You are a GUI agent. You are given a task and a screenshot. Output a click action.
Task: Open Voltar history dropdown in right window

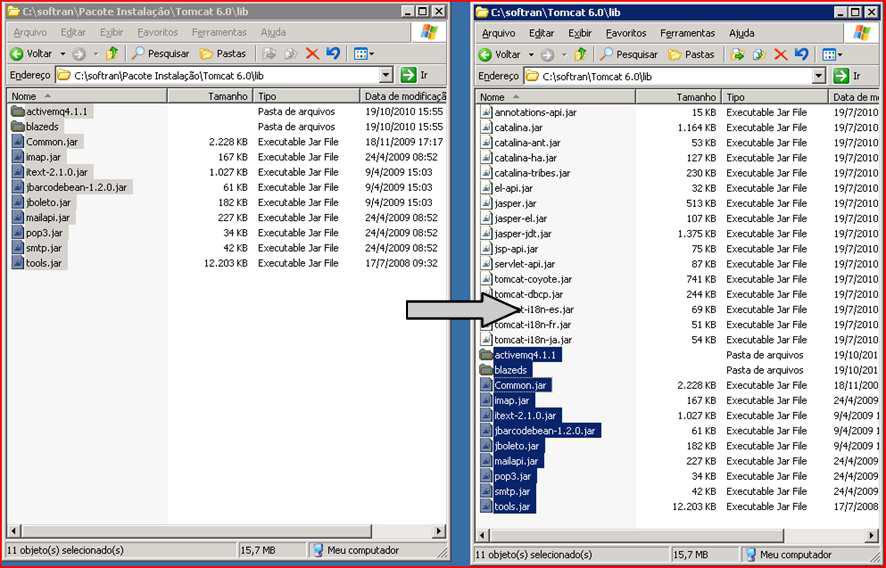[531, 55]
